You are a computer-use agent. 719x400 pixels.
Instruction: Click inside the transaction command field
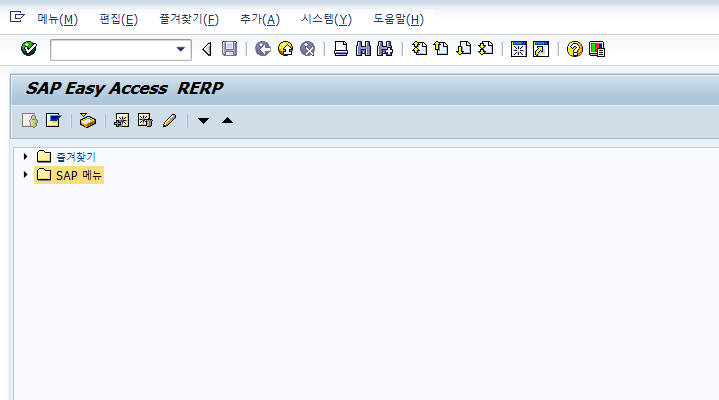[x=113, y=50]
